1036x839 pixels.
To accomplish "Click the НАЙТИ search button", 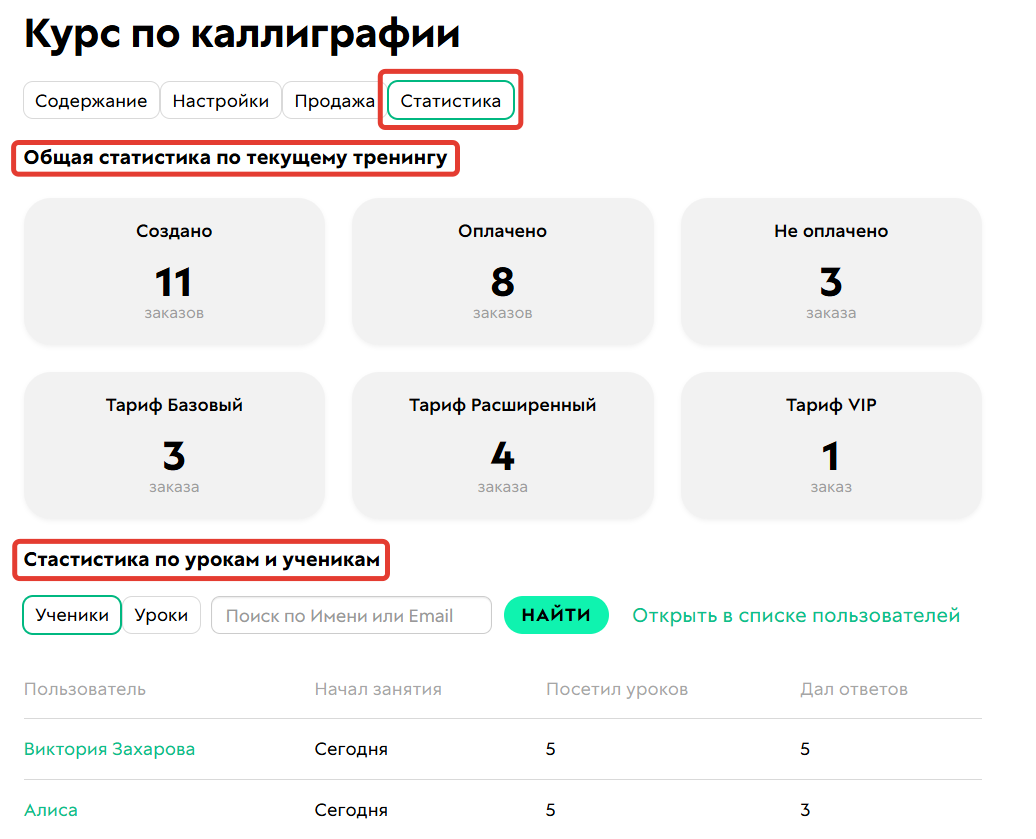I will pos(556,615).
